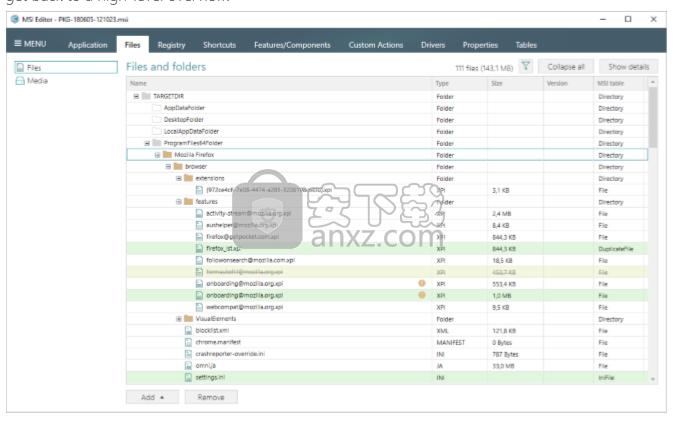Click the scrollbar down arrow
Screen dimensions: 681x421
653,379
